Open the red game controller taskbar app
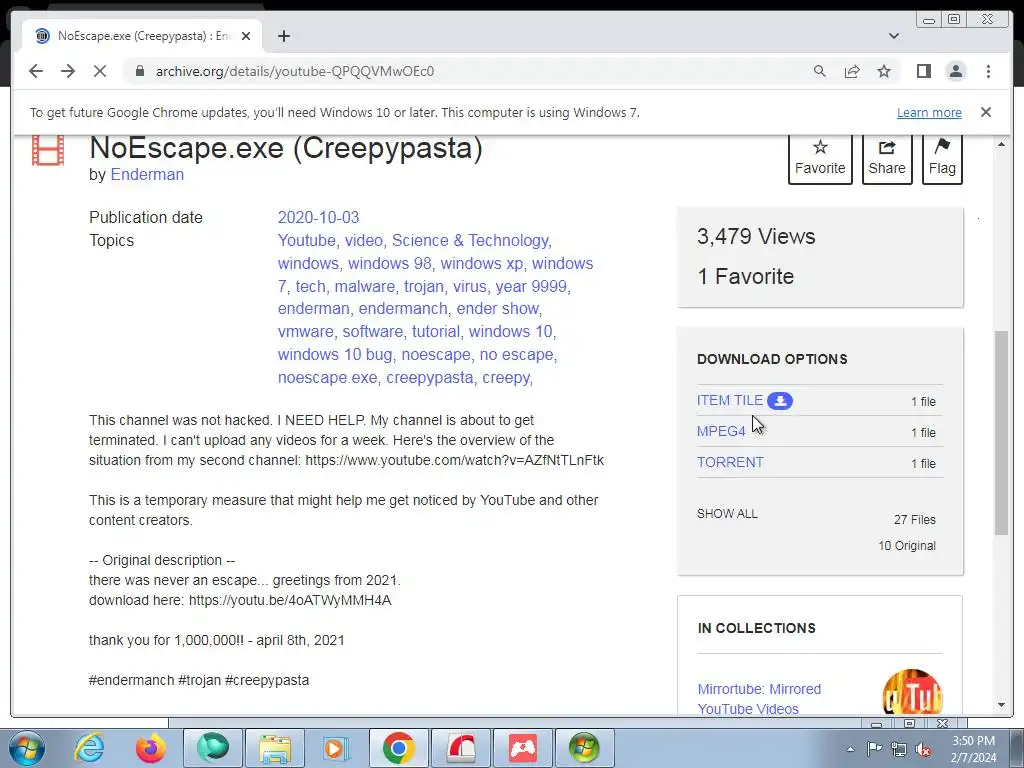This screenshot has width=1024, height=768. pos(523,748)
